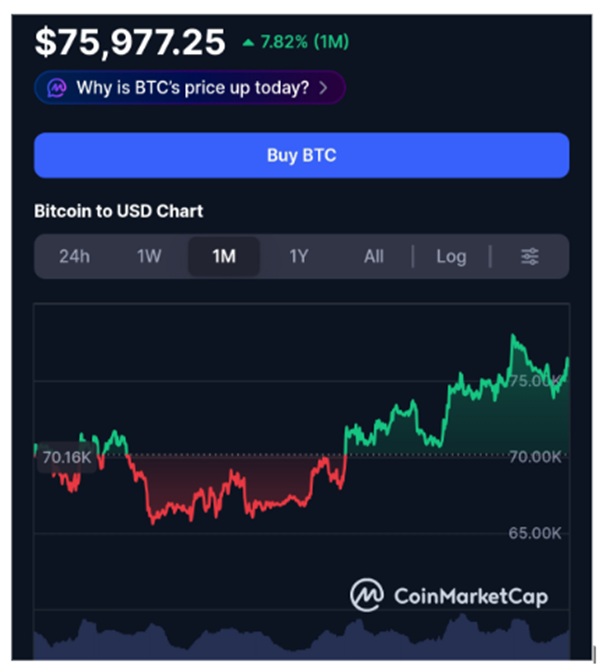The image size is (600, 672).
Task: Click the $75,977.25 price value
Action: pyautogui.click(x=130, y=42)
